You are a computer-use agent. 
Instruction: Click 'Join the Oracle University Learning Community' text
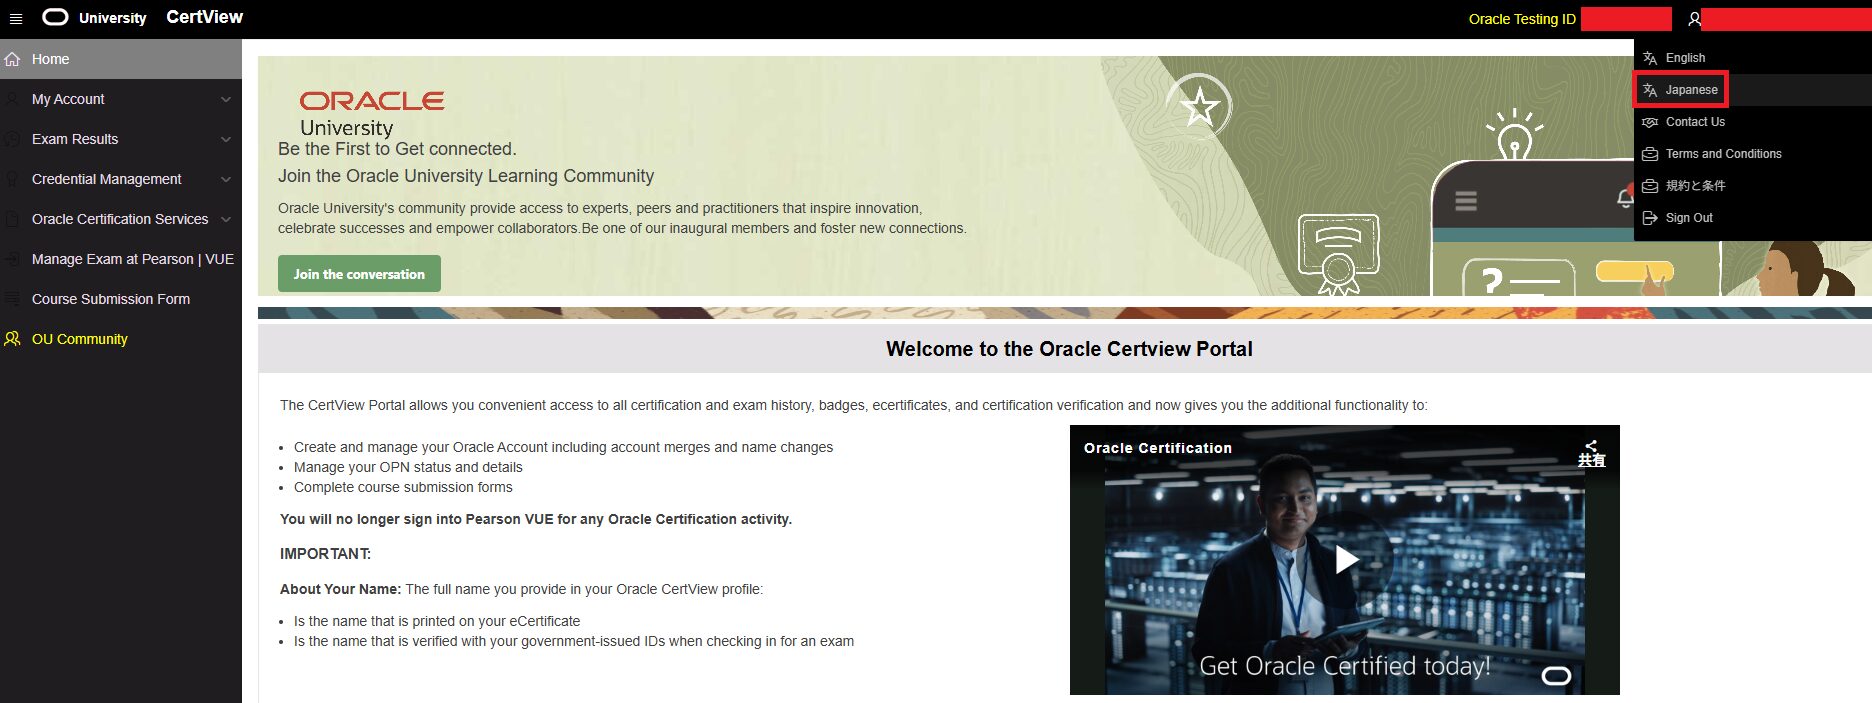pyautogui.click(x=466, y=176)
